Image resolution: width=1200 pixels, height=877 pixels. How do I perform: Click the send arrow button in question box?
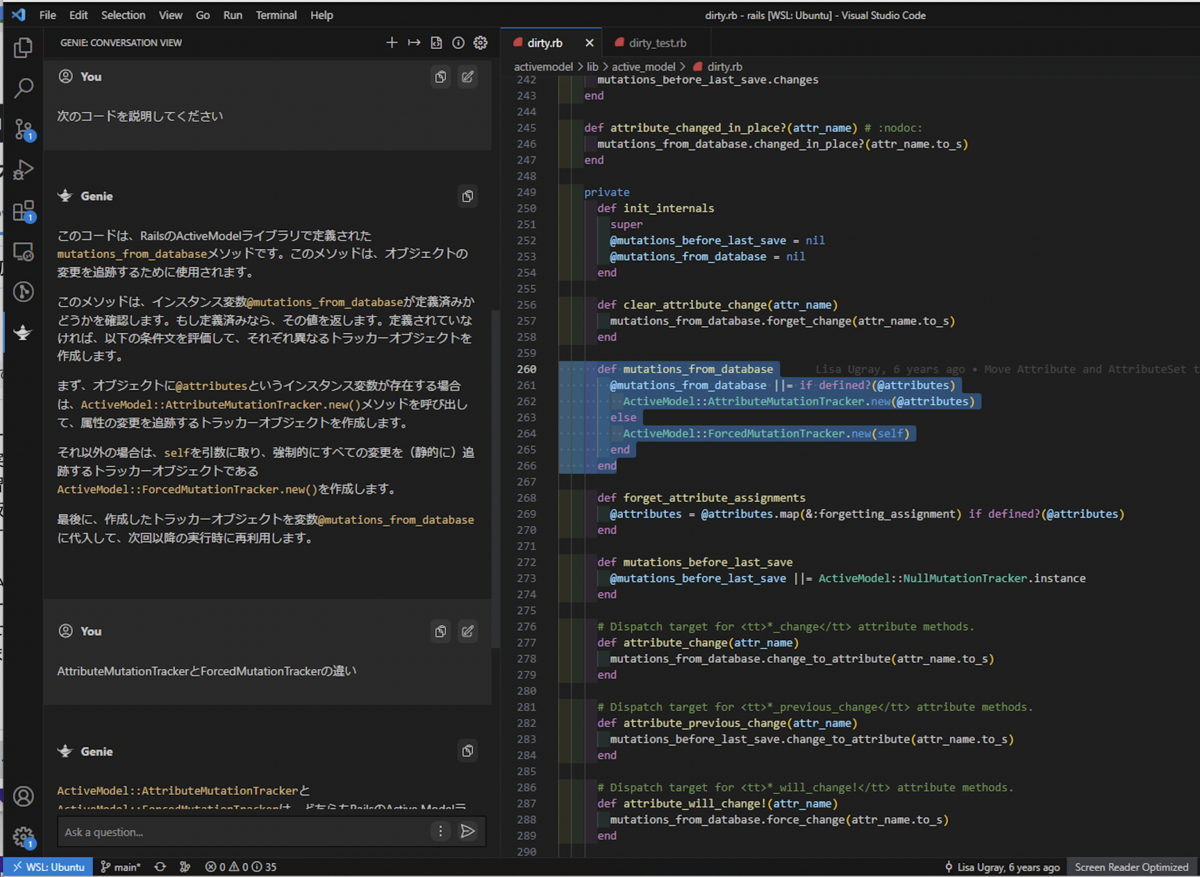(x=467, y=832)
